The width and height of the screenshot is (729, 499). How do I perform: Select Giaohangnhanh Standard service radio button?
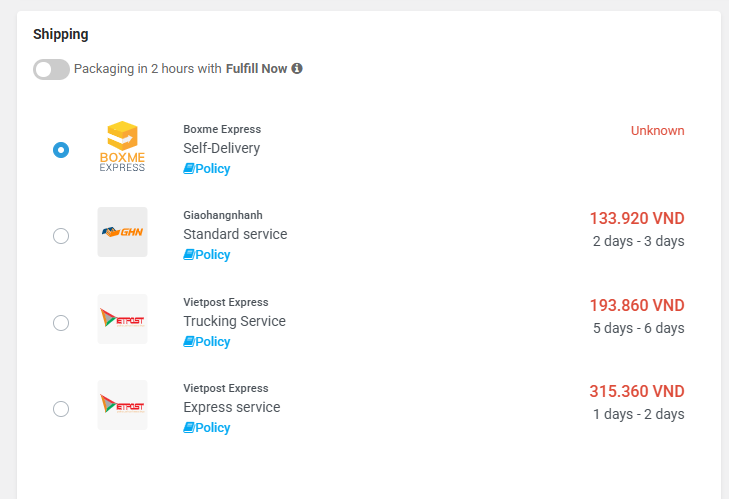61,236
